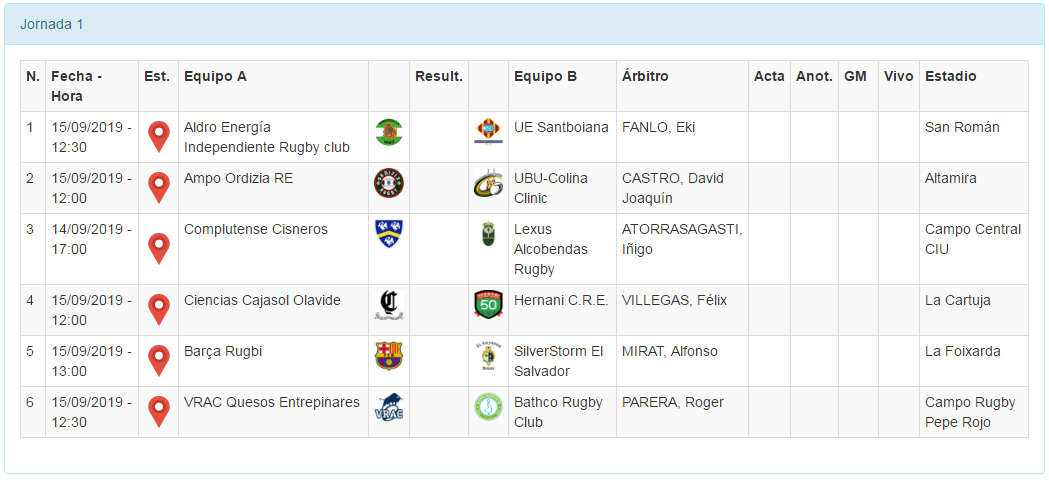1049x480 pixels.
Task: Open the location pin for Ampo Ordizia RE
Action: point(158,187)
